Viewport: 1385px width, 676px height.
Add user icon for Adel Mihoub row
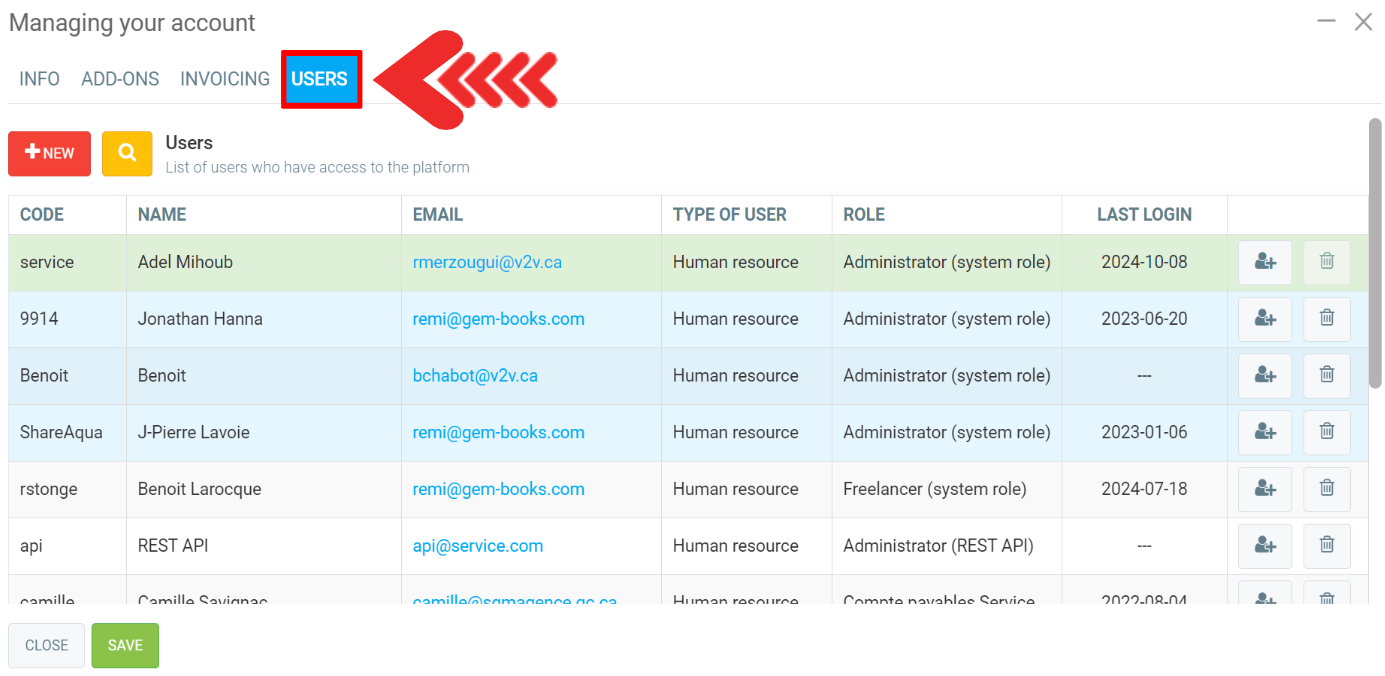(x=1264, y=262)
